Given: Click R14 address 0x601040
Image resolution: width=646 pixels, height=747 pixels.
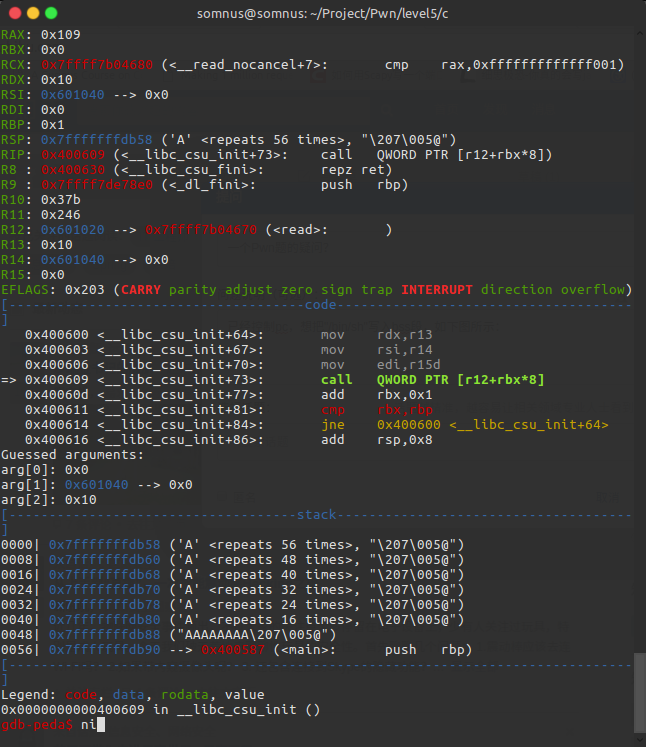Looking at the screenshot, I should pos(72,260).
